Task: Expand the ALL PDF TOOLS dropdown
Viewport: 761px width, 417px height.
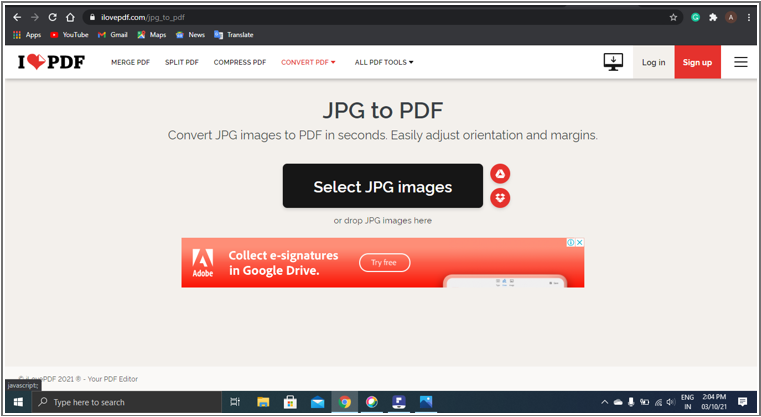Action: [x=383, y=62]
